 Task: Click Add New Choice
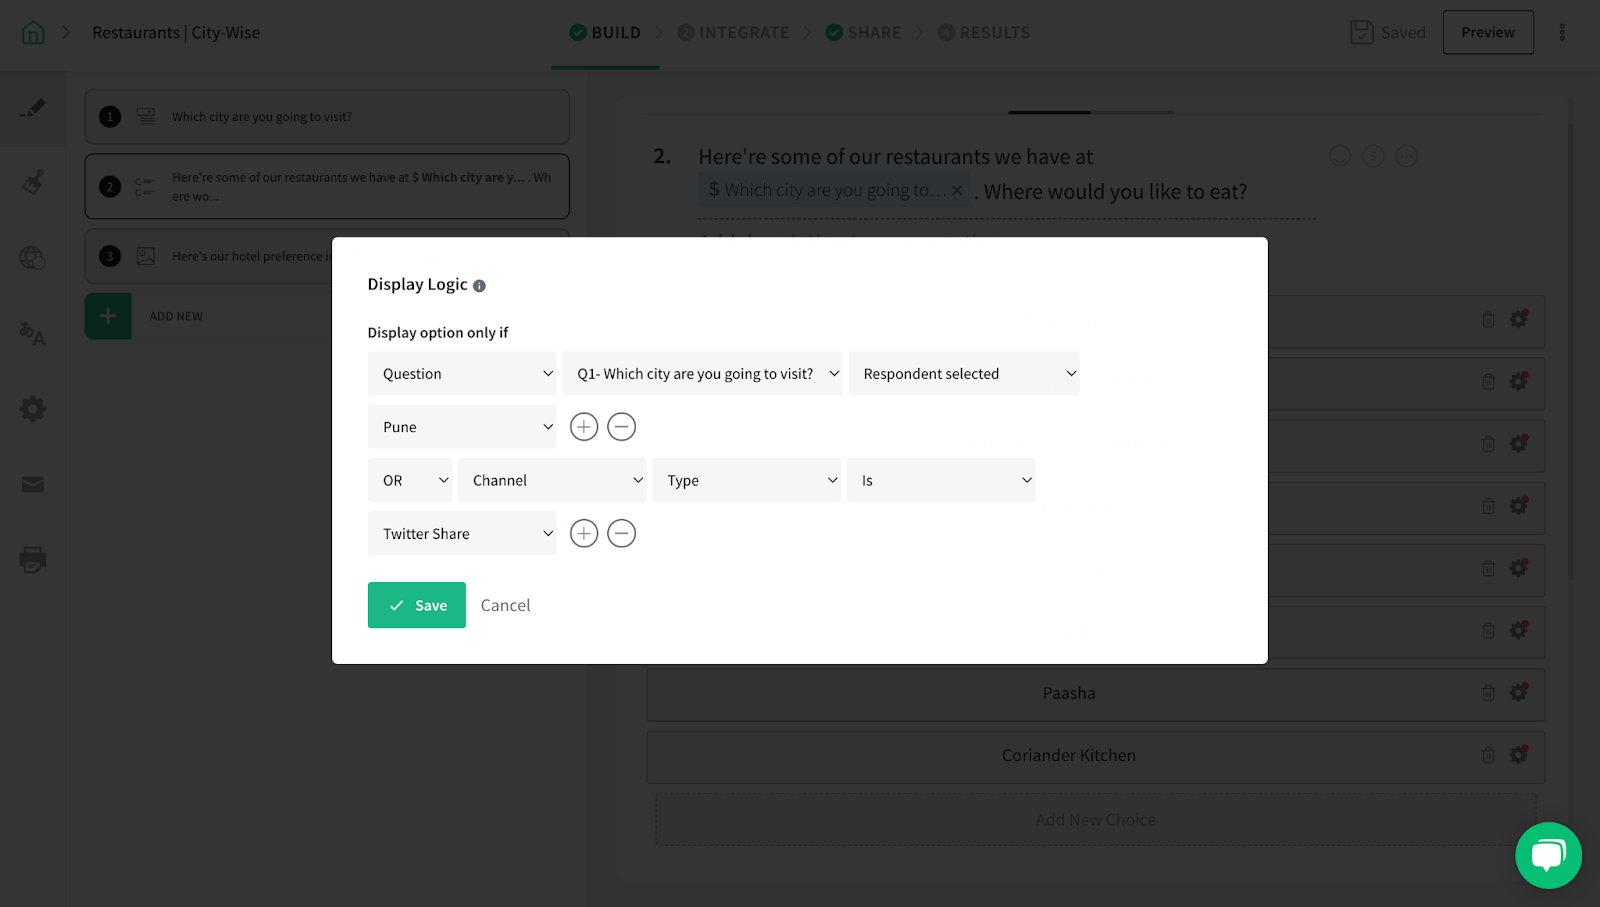(1096, 820)
